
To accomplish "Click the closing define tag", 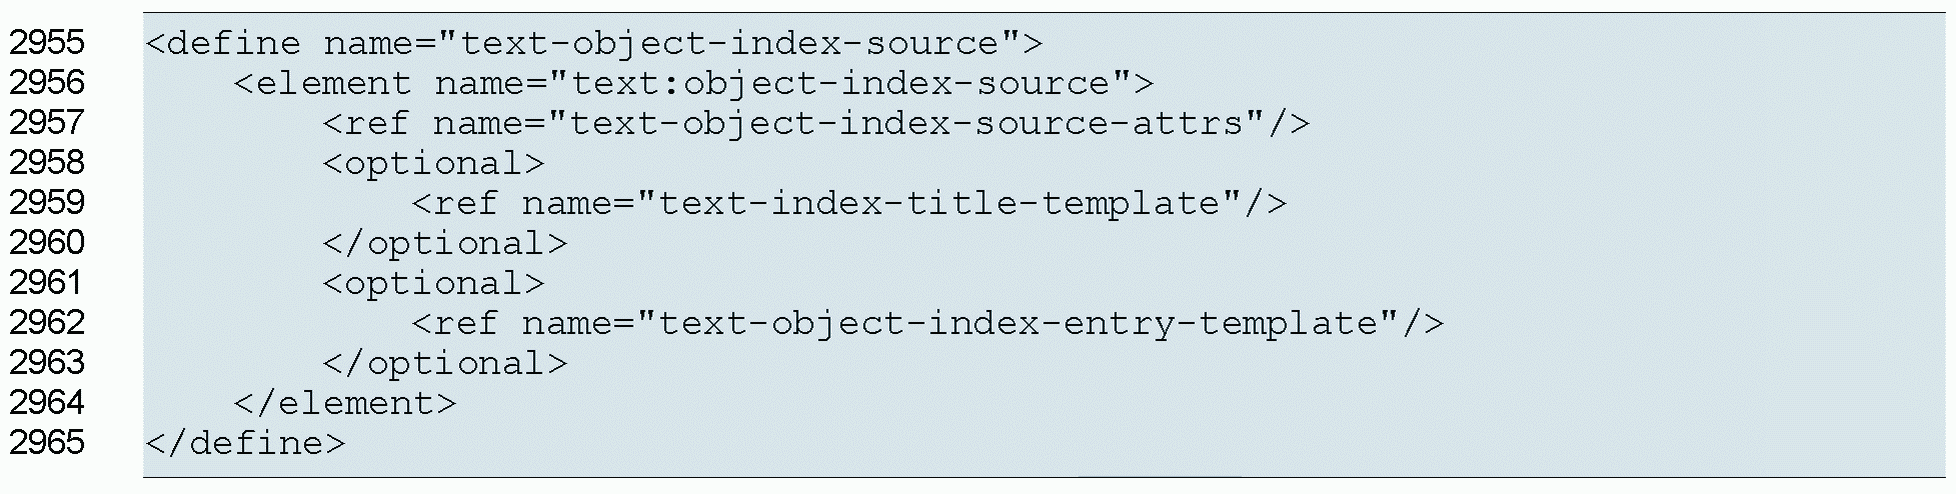I will click(245, 443).
